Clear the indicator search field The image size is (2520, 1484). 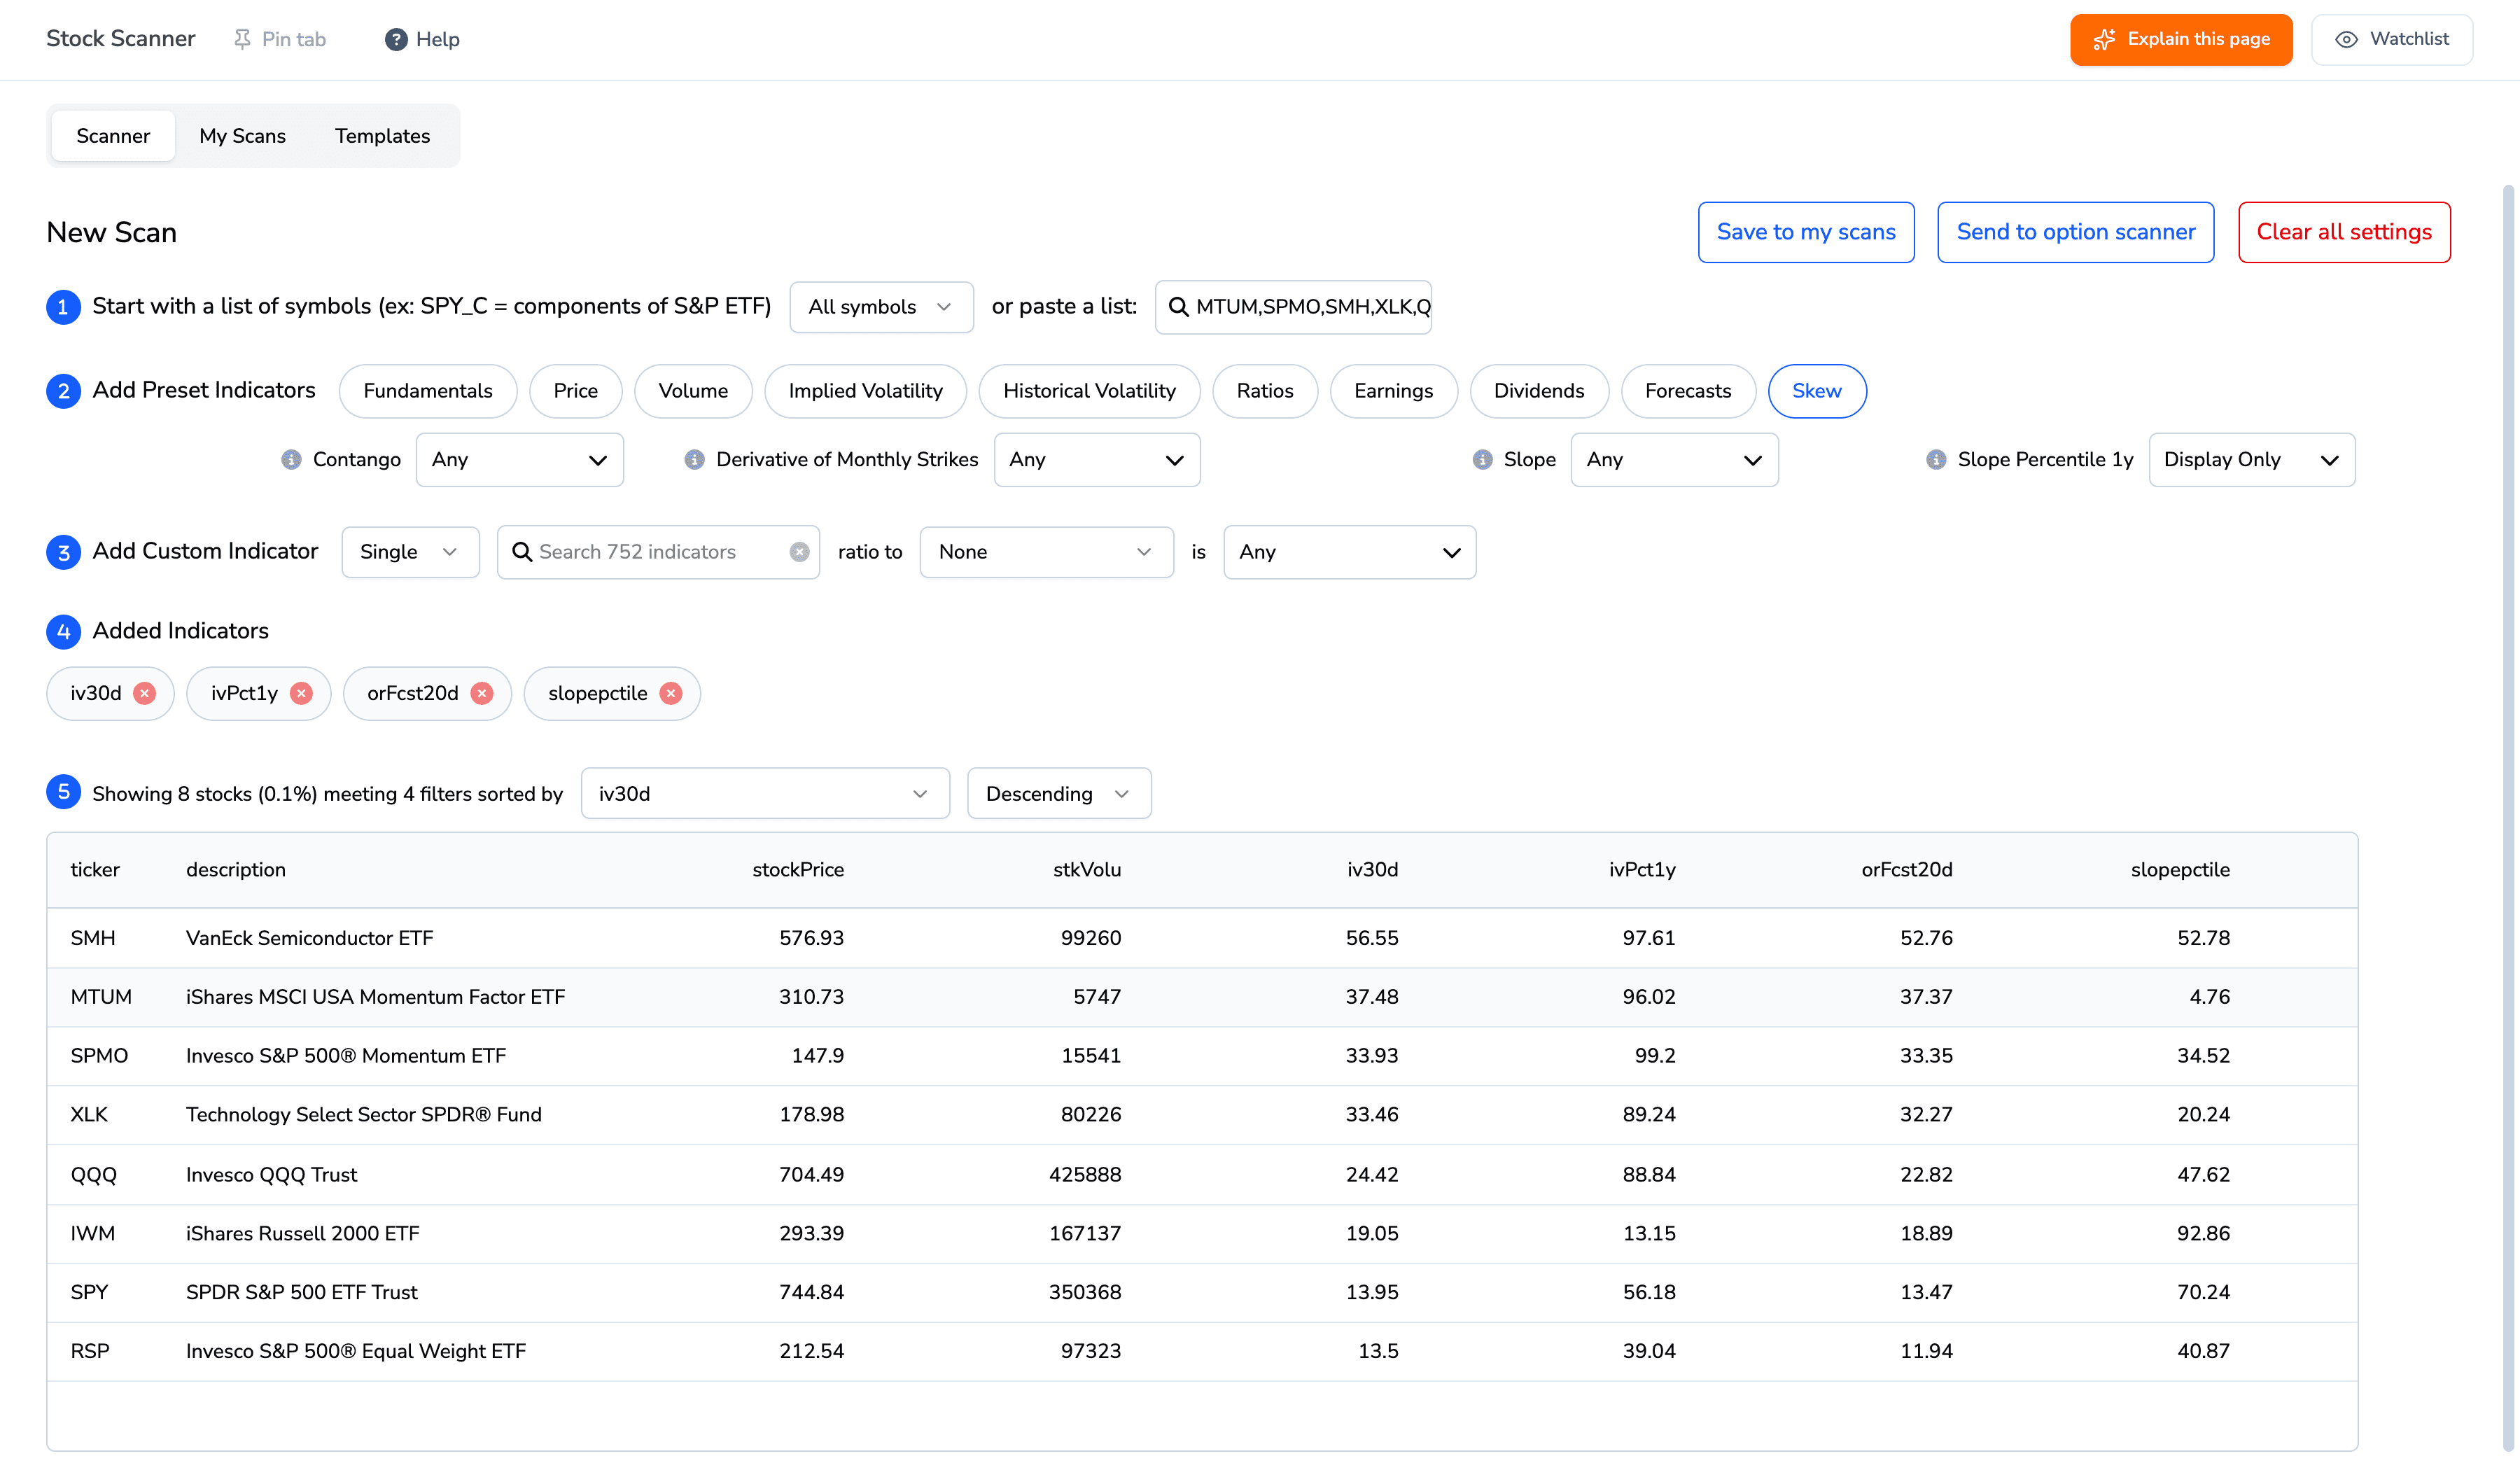pos(799,552)
